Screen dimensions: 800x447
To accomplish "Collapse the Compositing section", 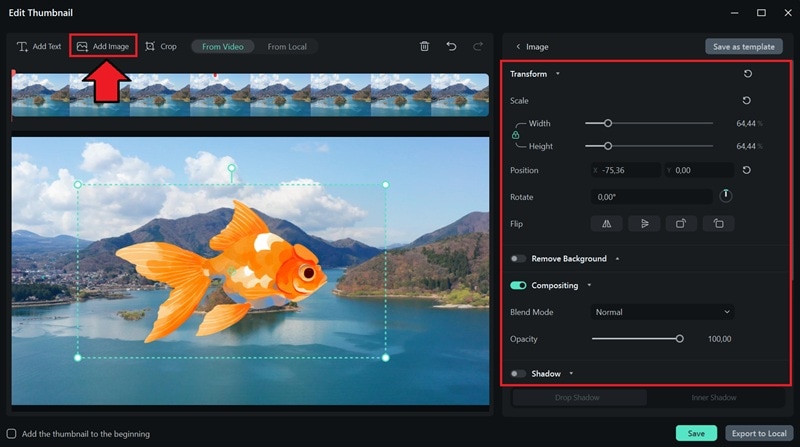I will 589,285.
